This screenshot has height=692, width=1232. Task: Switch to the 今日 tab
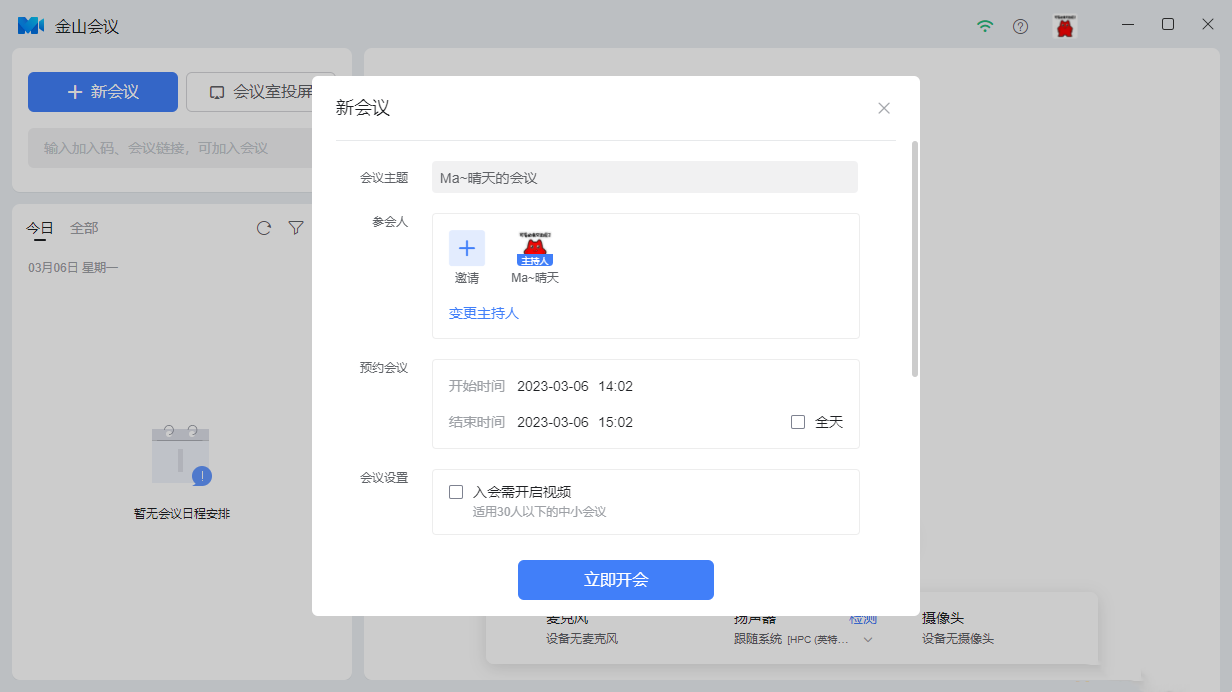[40, 228]
